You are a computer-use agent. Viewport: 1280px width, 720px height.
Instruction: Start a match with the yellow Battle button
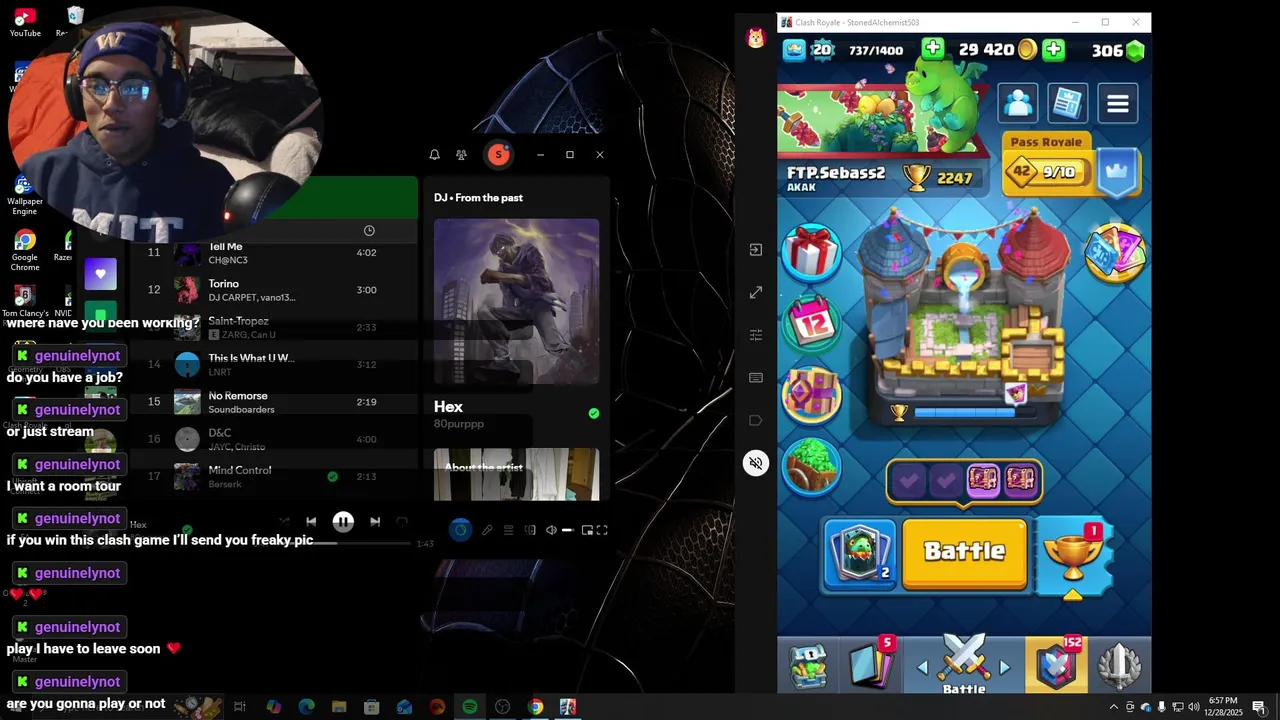[964, 553]
